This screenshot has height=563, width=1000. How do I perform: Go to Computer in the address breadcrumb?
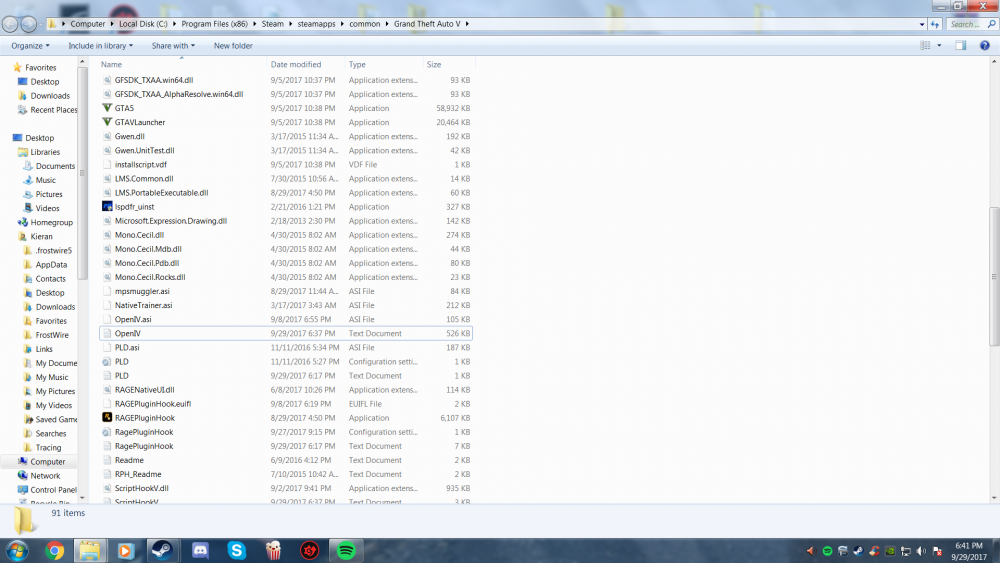pos(87,24)
